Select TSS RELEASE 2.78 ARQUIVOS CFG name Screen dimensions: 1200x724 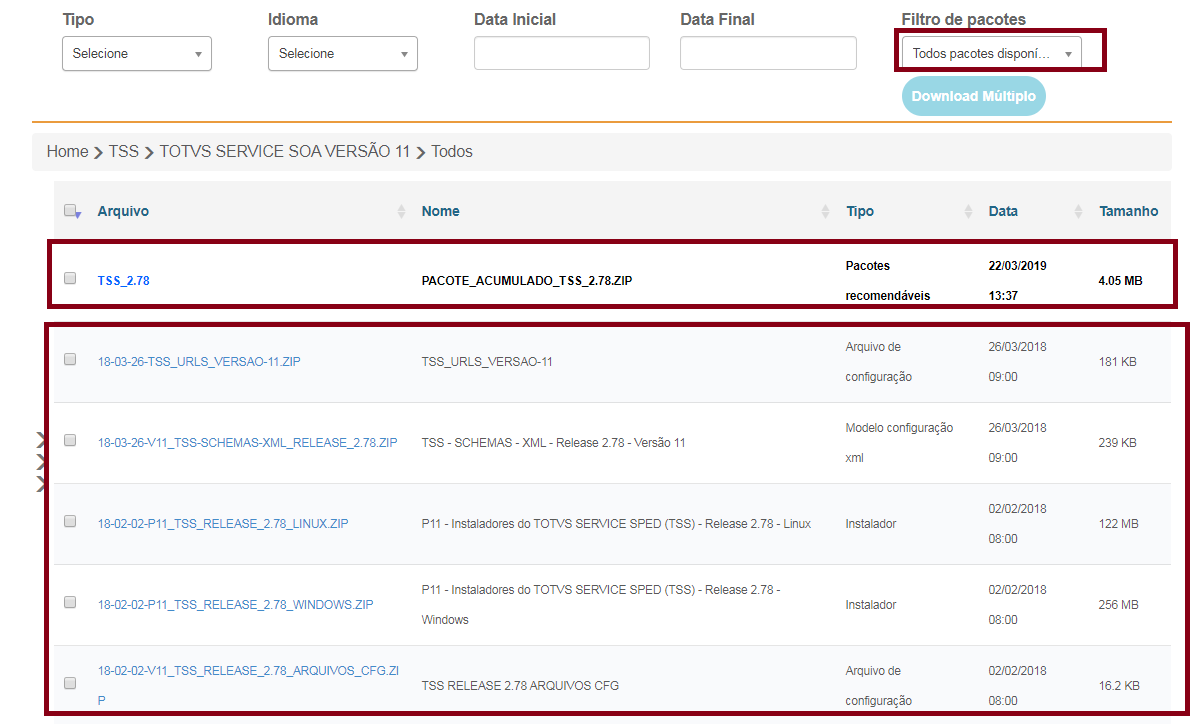click(520, 686)
